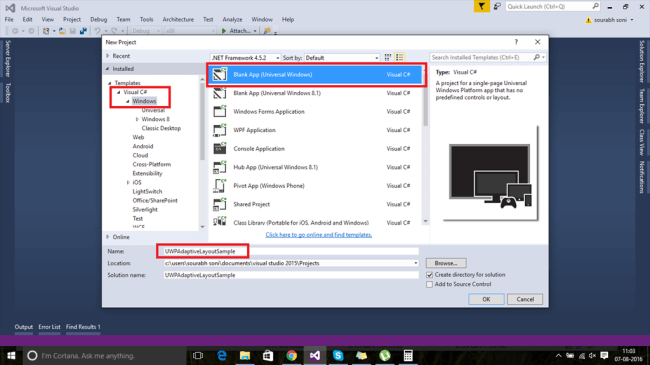Screen dimensions: 650x365
Task: Collapse the Templates tree node
Action: pos(110,83)
